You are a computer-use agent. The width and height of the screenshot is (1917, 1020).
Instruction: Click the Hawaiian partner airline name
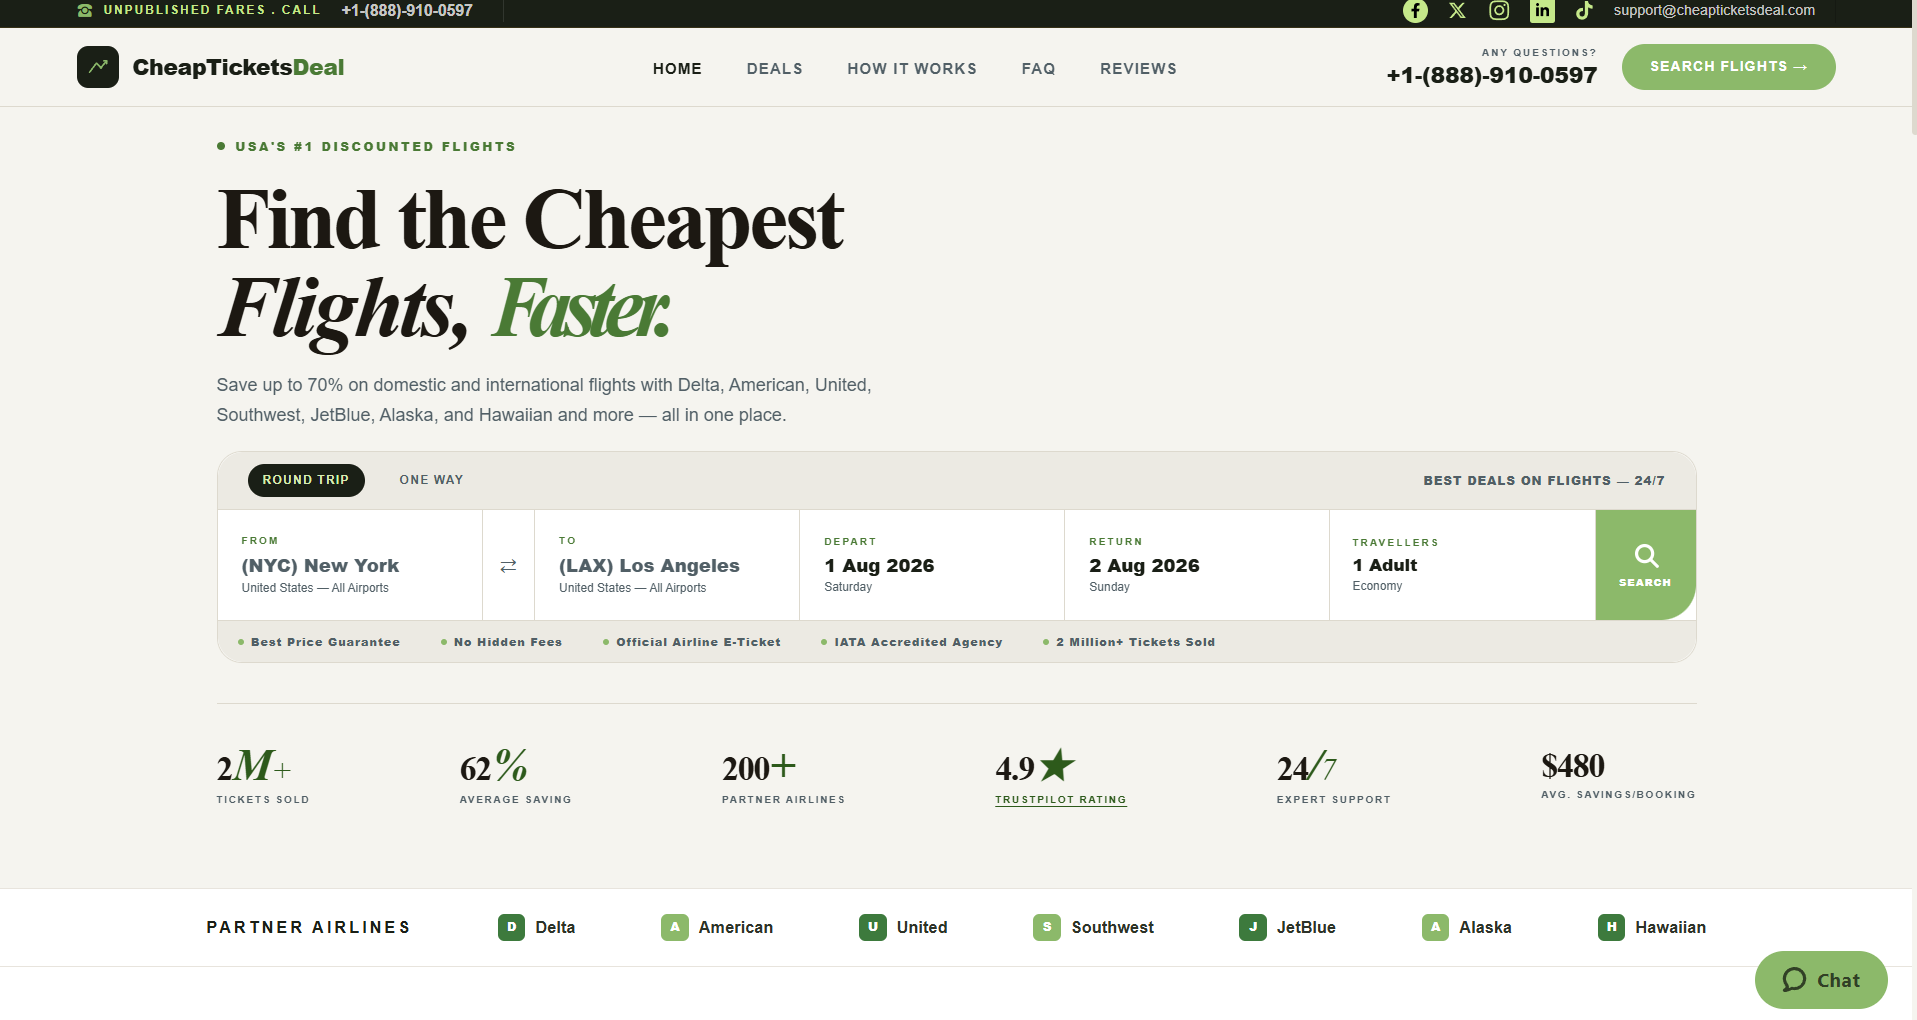(x=1671, y=927)
